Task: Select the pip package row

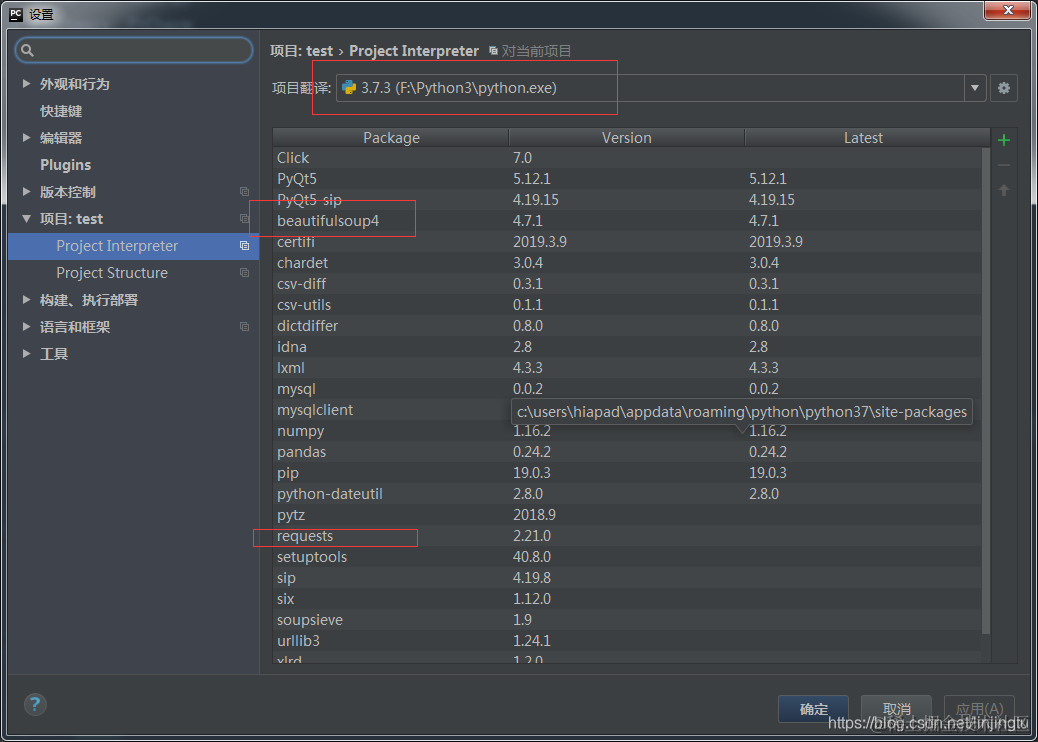Action: click(627, 473)
